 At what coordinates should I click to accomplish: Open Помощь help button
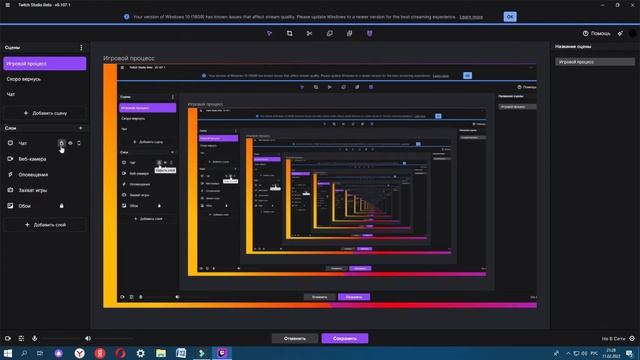pyautogui.click(x=596, y=33)
